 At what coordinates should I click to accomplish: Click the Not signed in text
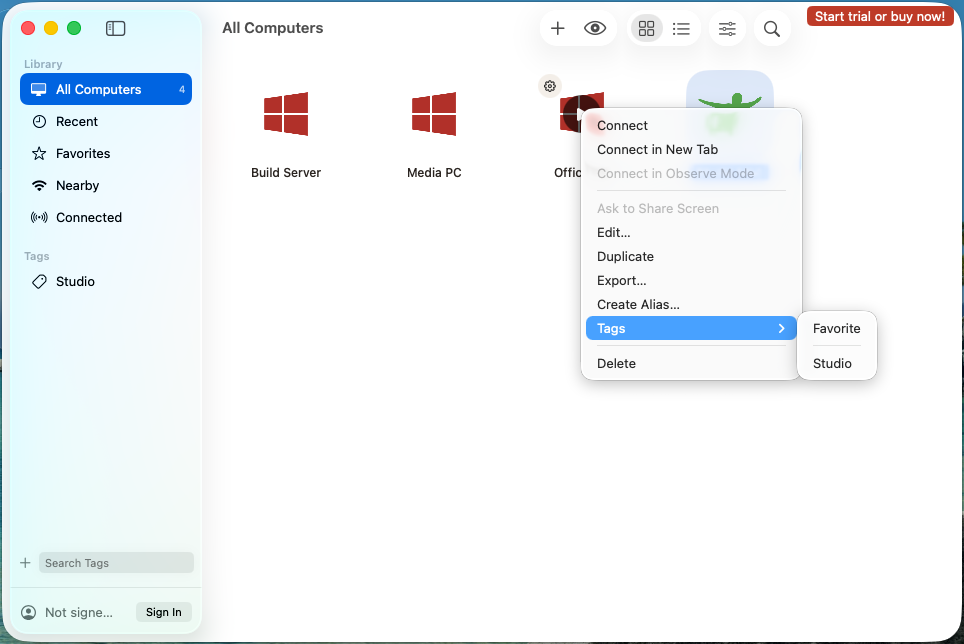79,612
